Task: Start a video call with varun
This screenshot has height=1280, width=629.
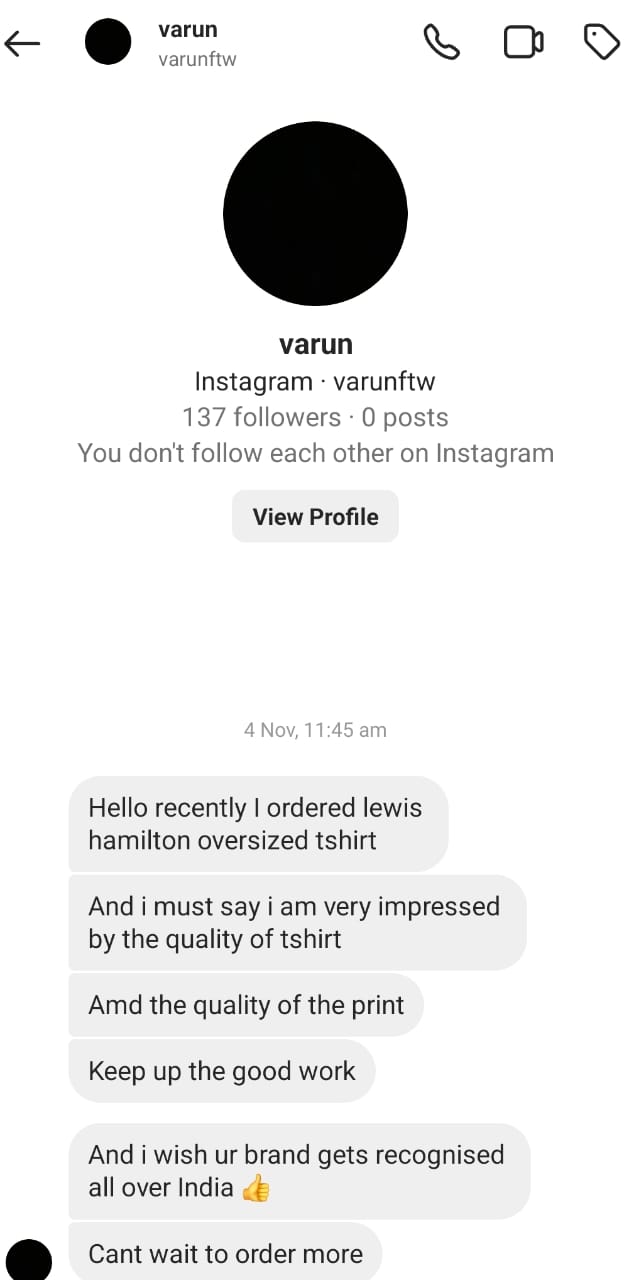Action: coord(523,42)
